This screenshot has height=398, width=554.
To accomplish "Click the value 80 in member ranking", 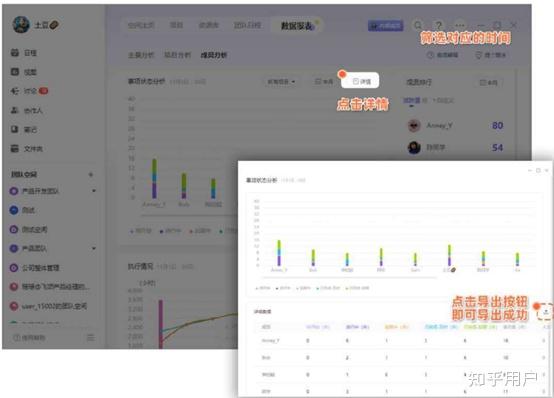I will [x=497, y=125].
